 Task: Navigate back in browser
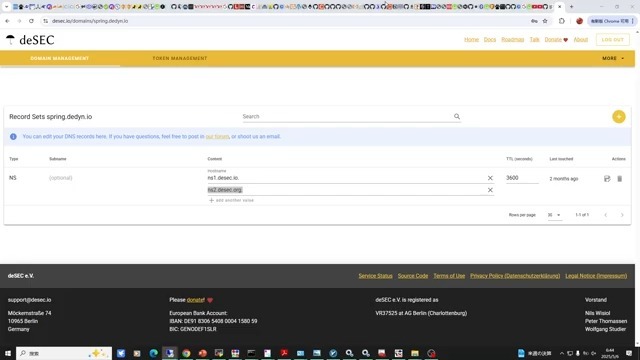coord(7,21)
